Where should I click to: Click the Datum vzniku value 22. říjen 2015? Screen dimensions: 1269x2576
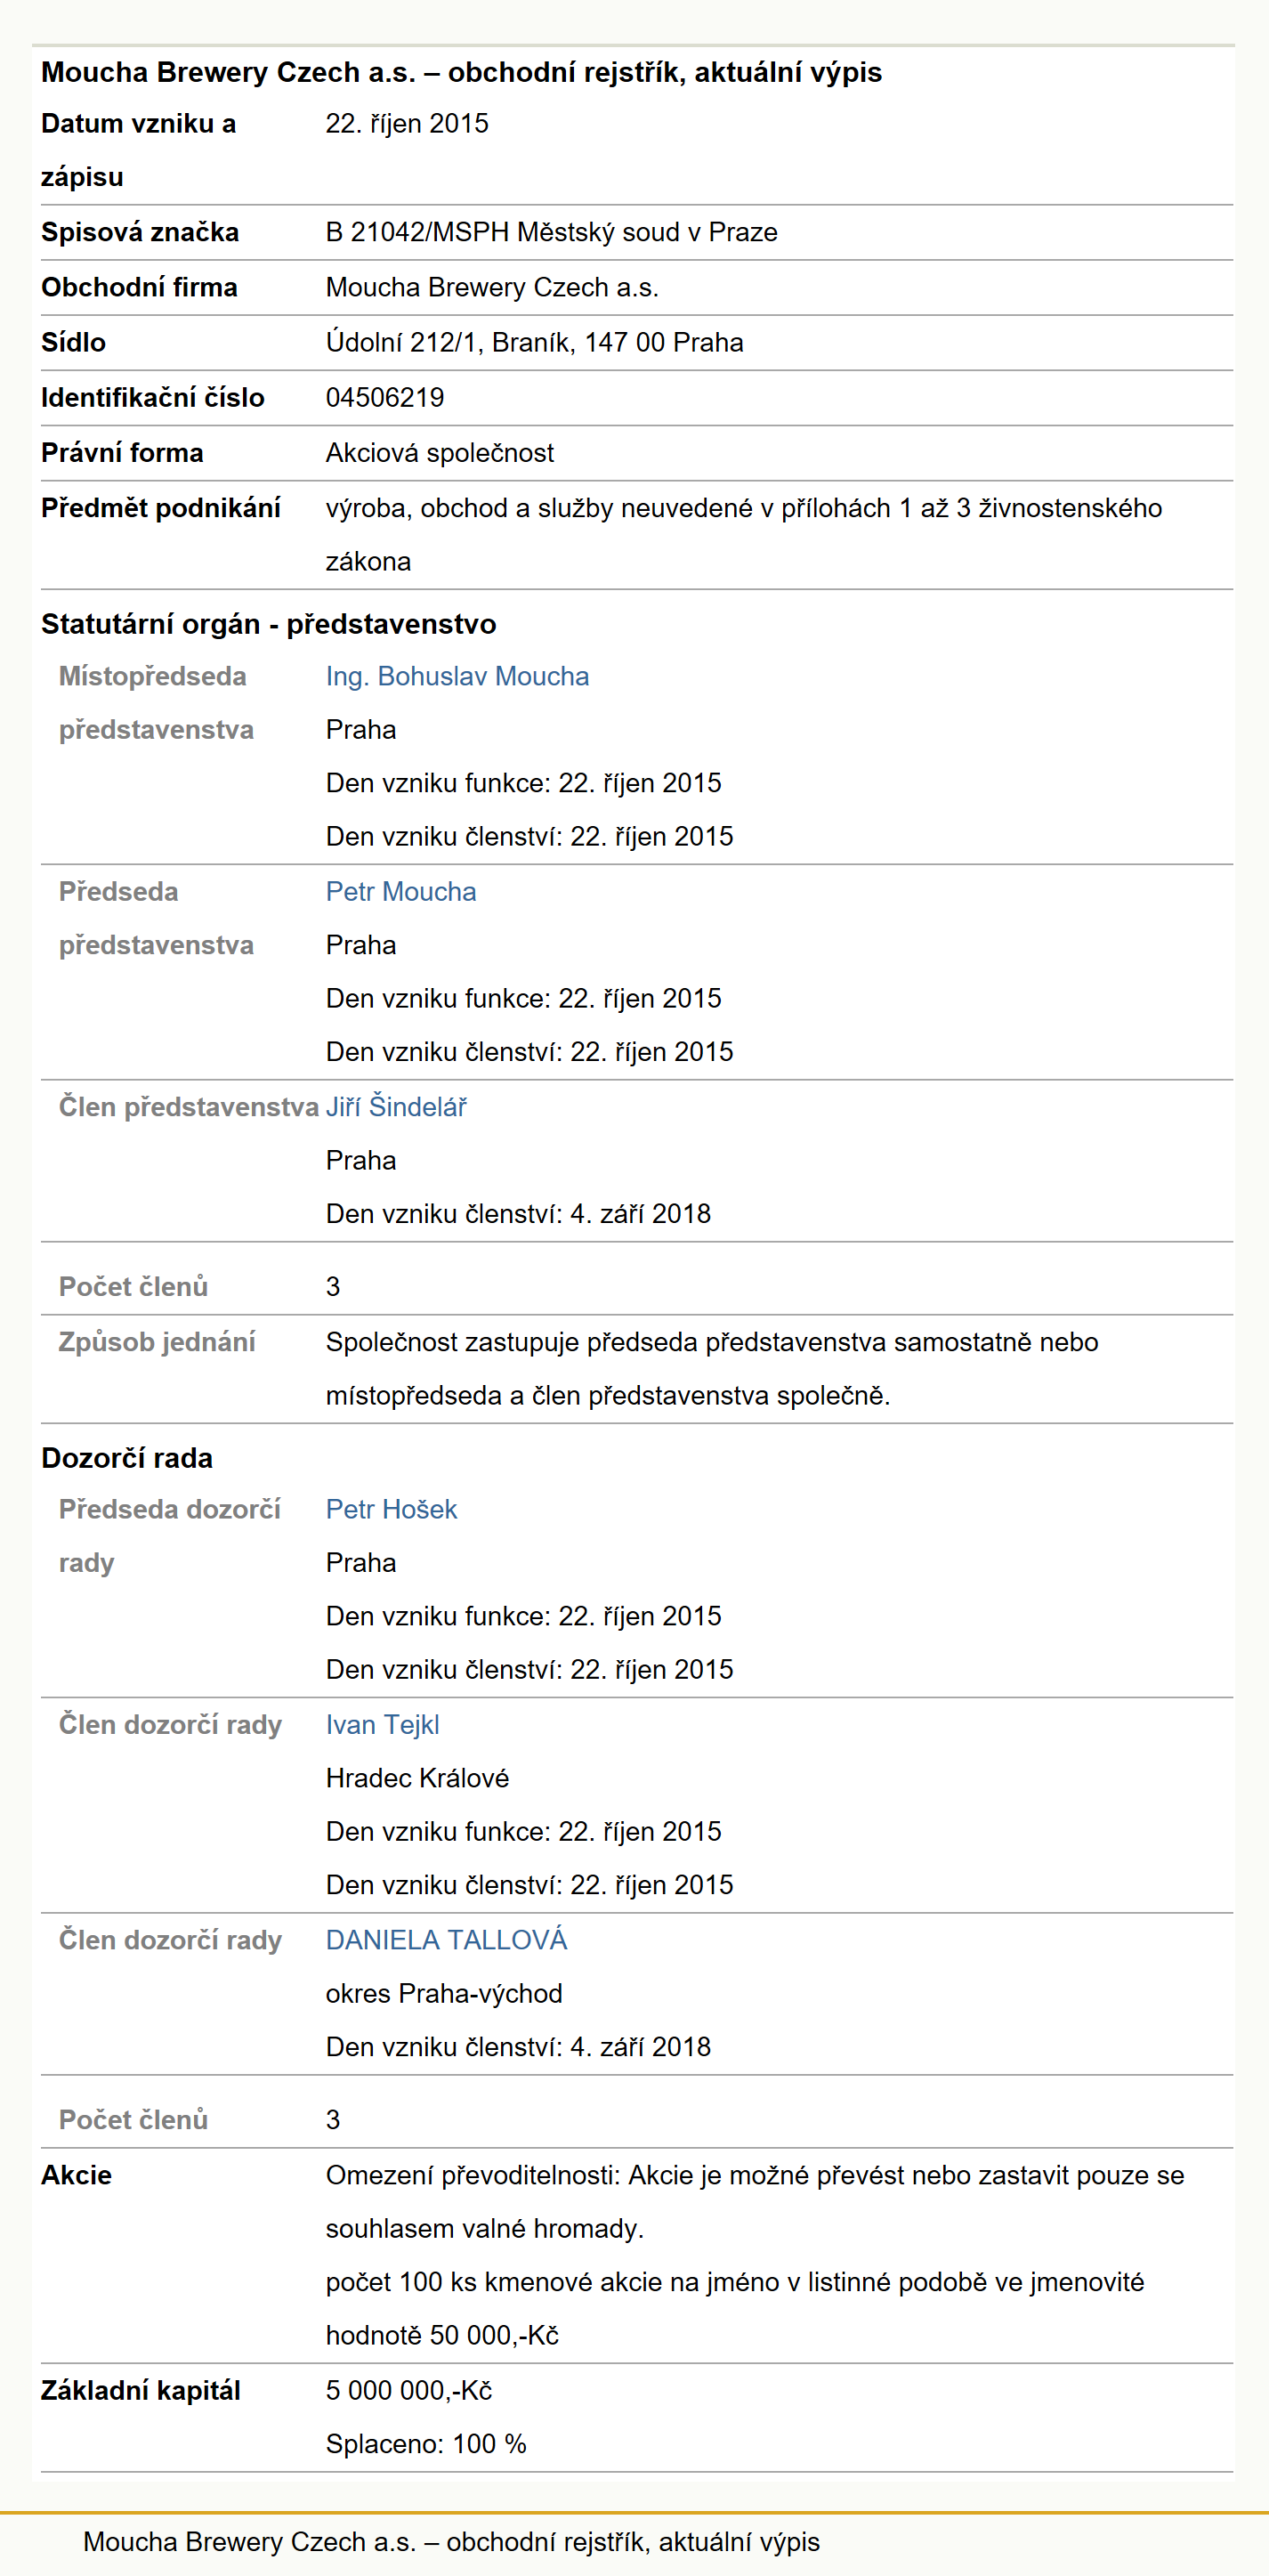click(x=407, y=124)
